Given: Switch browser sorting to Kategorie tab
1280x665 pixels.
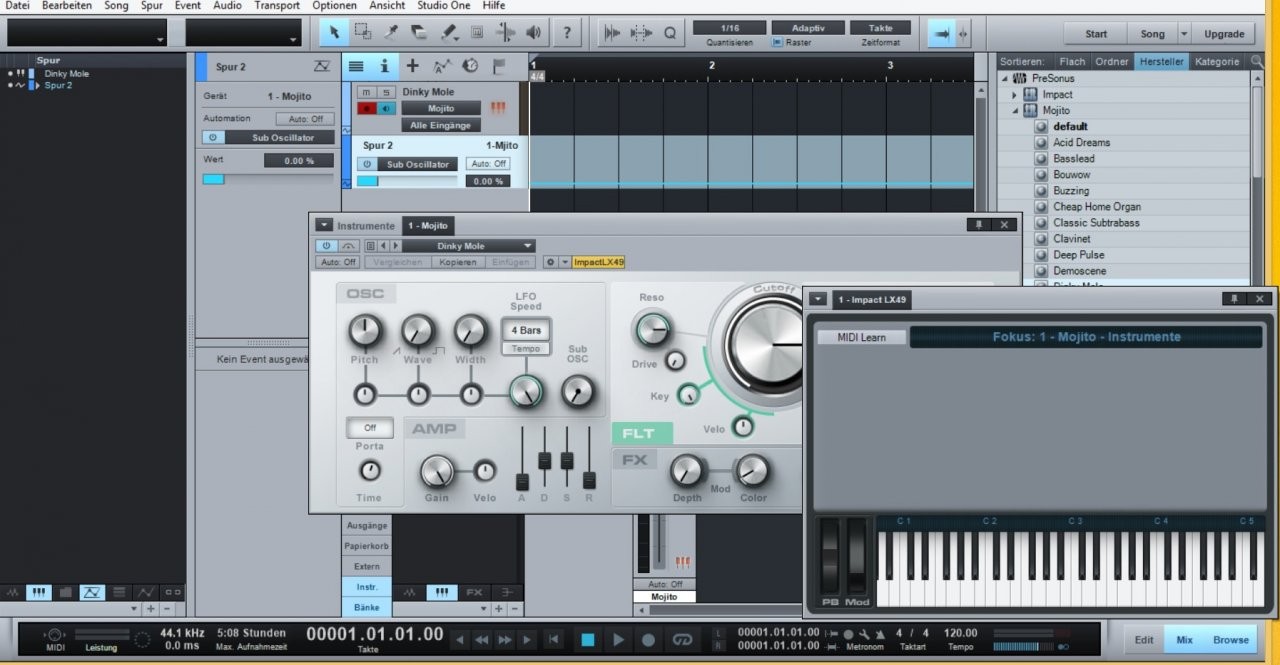Looking at the screenshot, I should point(1216,62).
